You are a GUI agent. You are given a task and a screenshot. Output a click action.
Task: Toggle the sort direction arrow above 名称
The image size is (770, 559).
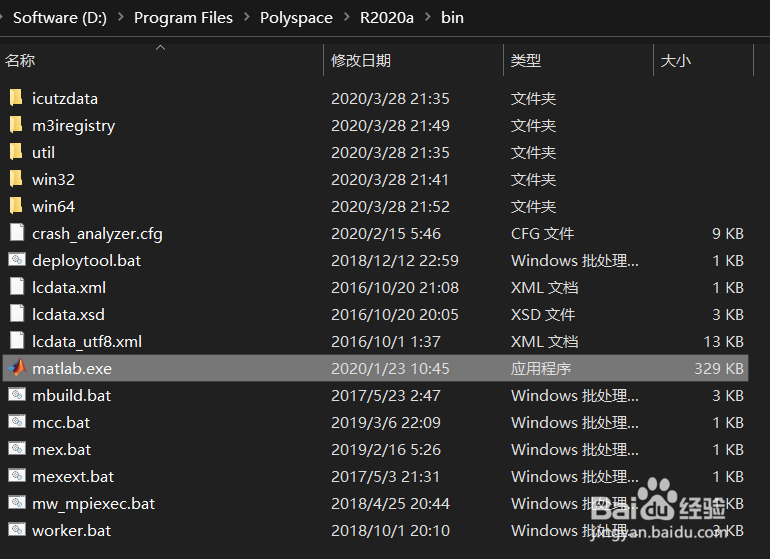[x=161, y=48]
